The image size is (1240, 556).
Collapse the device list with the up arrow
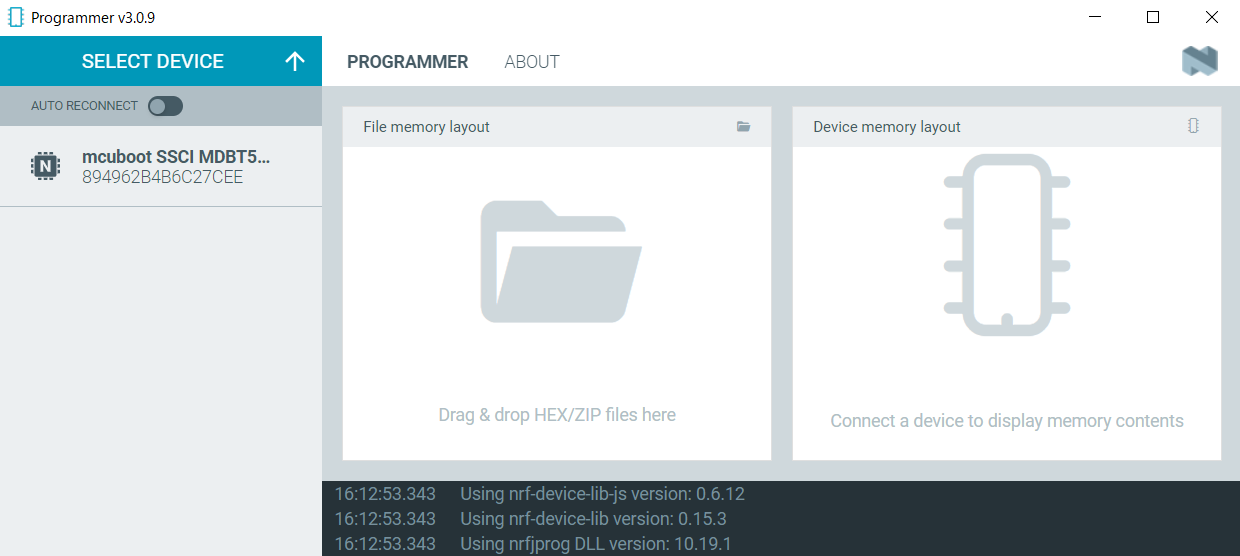point(294,61)
